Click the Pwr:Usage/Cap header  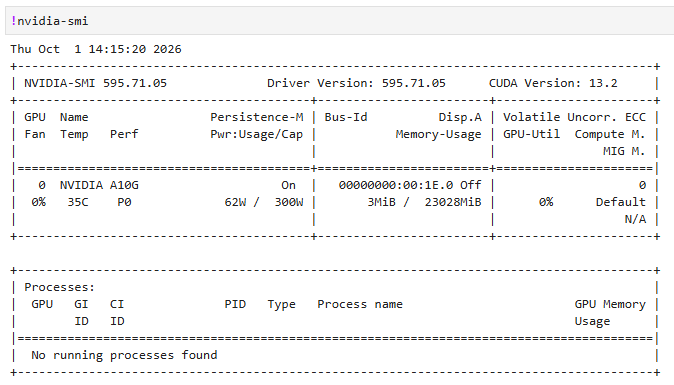[x=257, y=134]
